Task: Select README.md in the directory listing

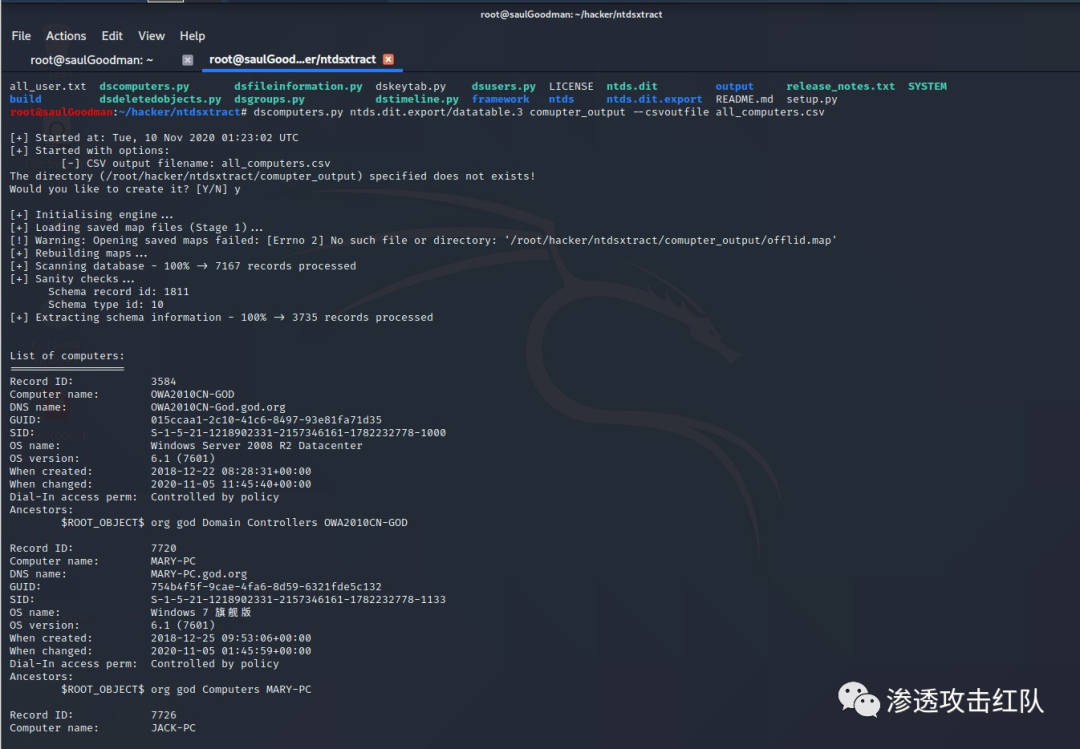Action: tap(745, 98)
